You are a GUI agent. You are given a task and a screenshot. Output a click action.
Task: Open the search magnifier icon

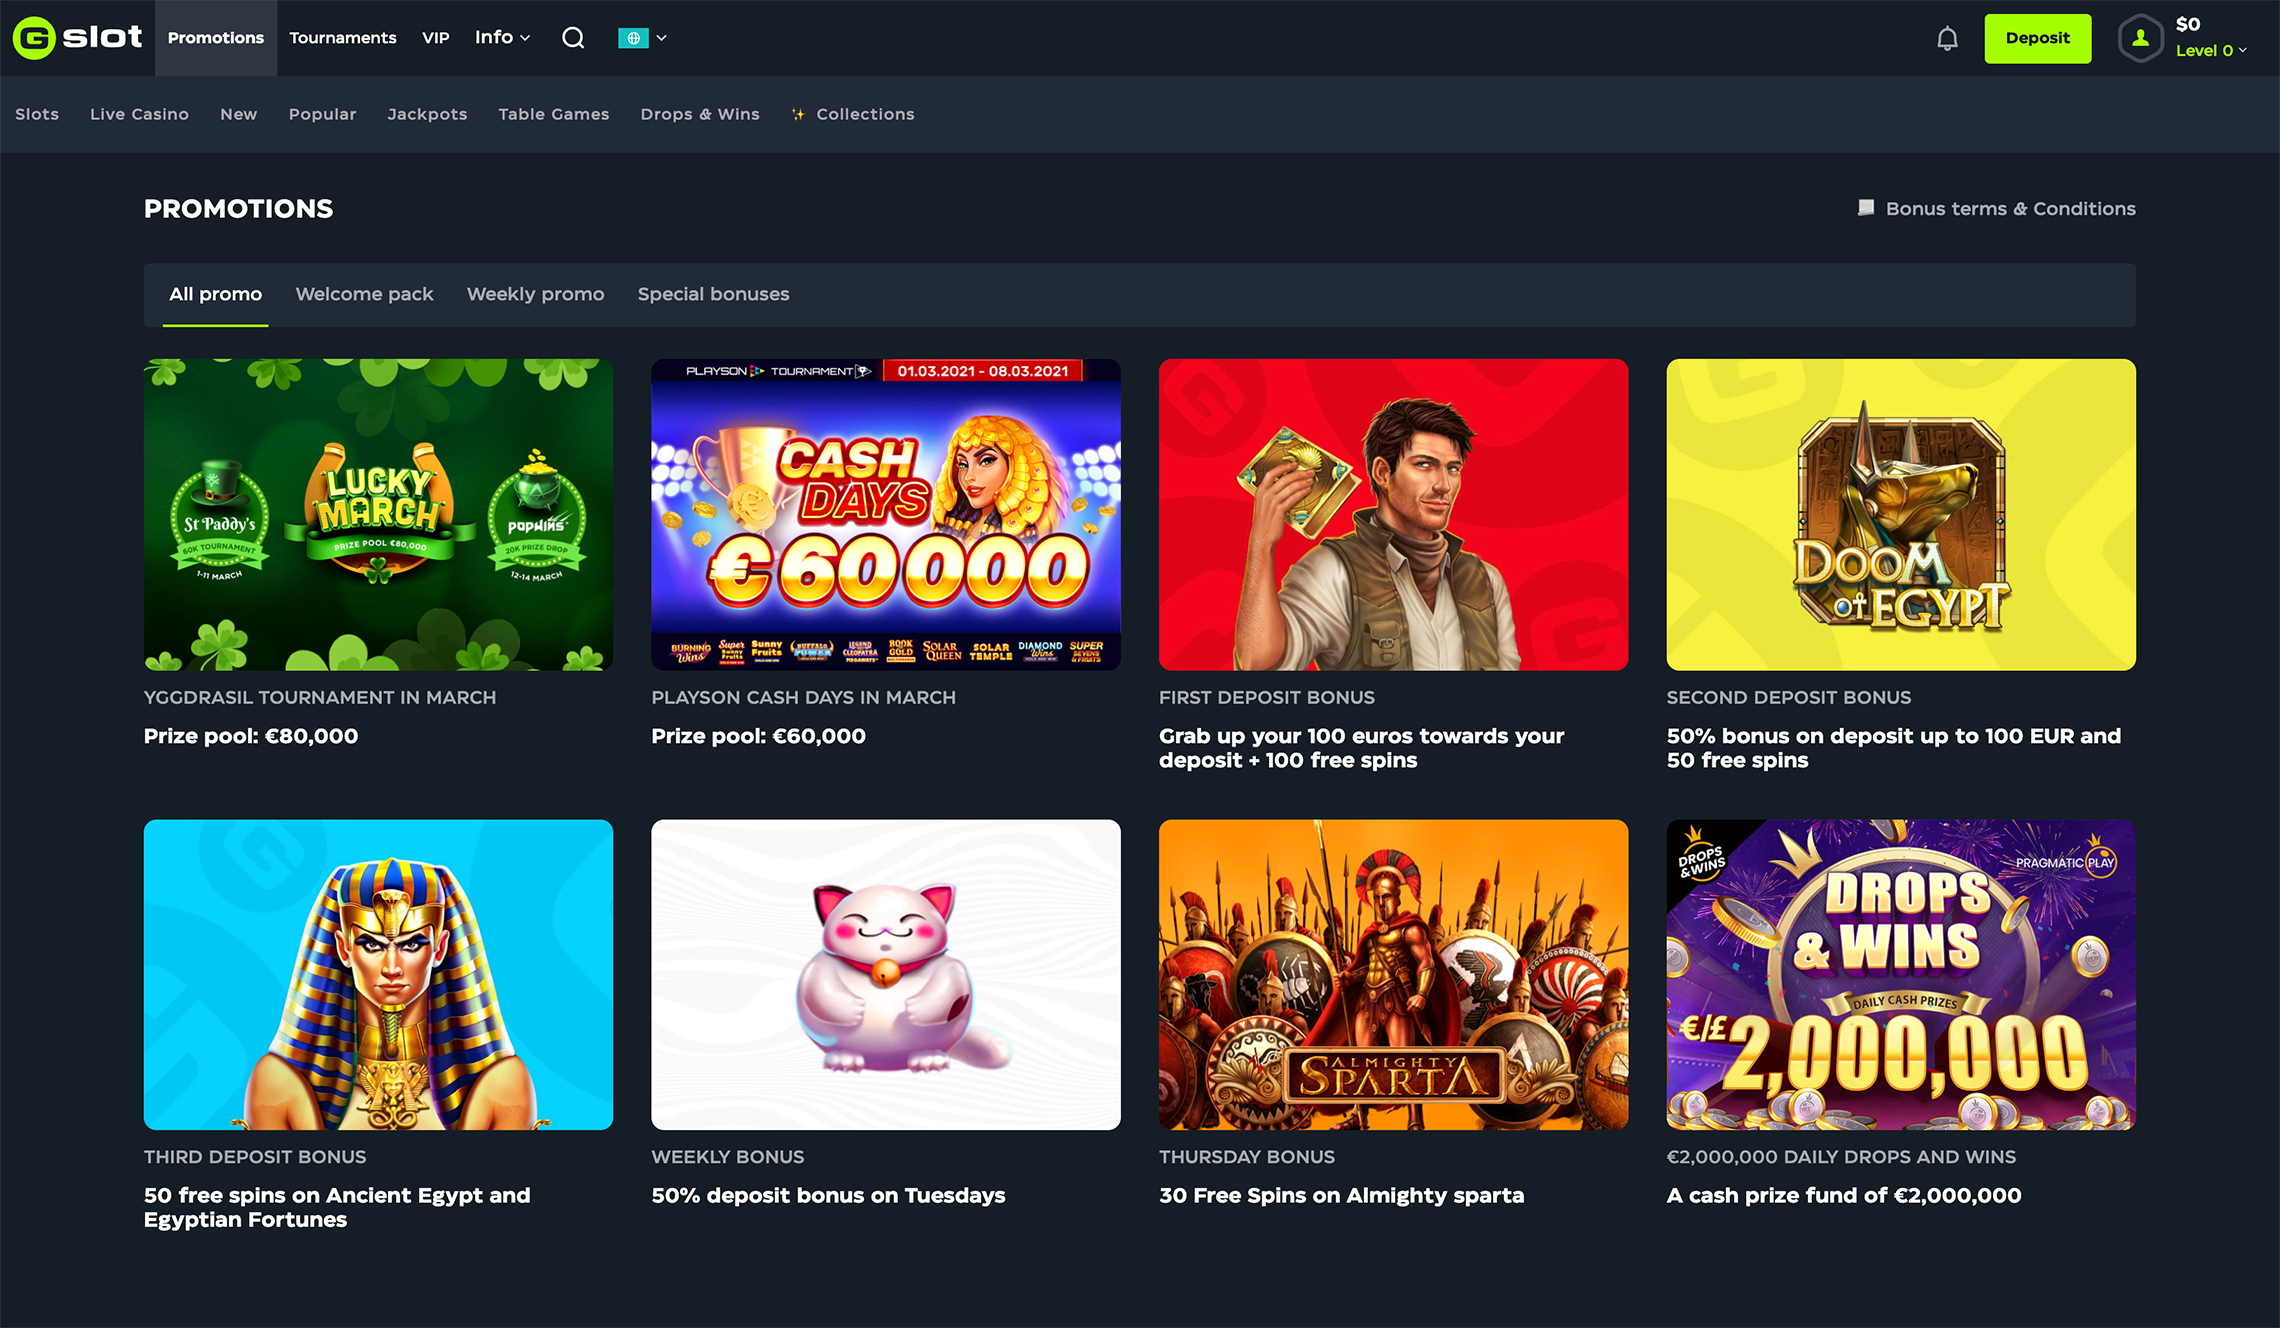coord(573,38)
